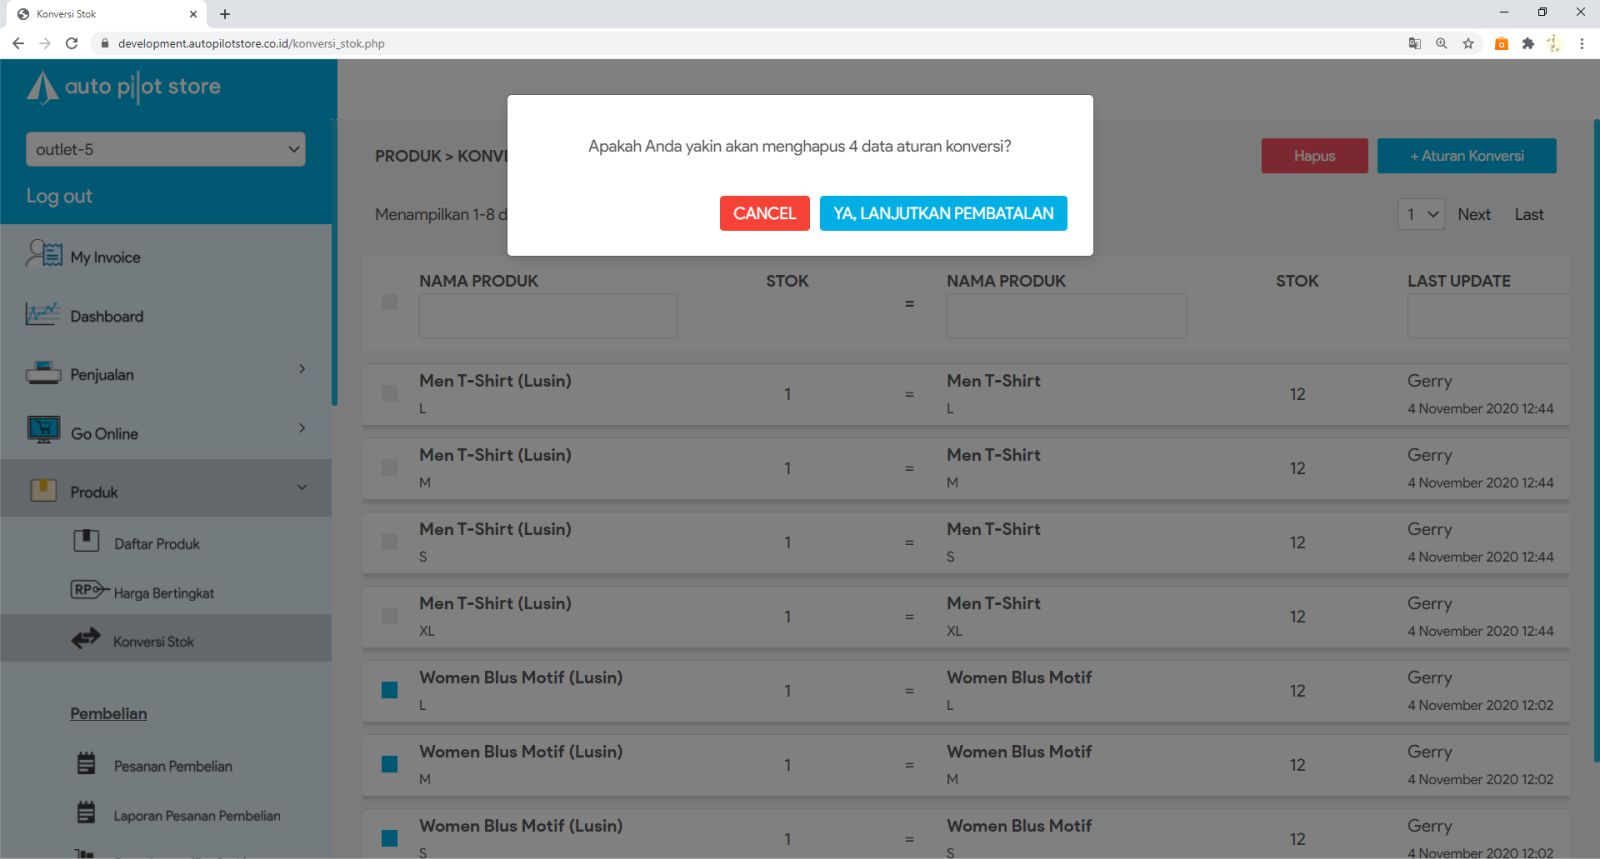
Task: Click the red CANCEL button
Action: [x=764, y=213]
